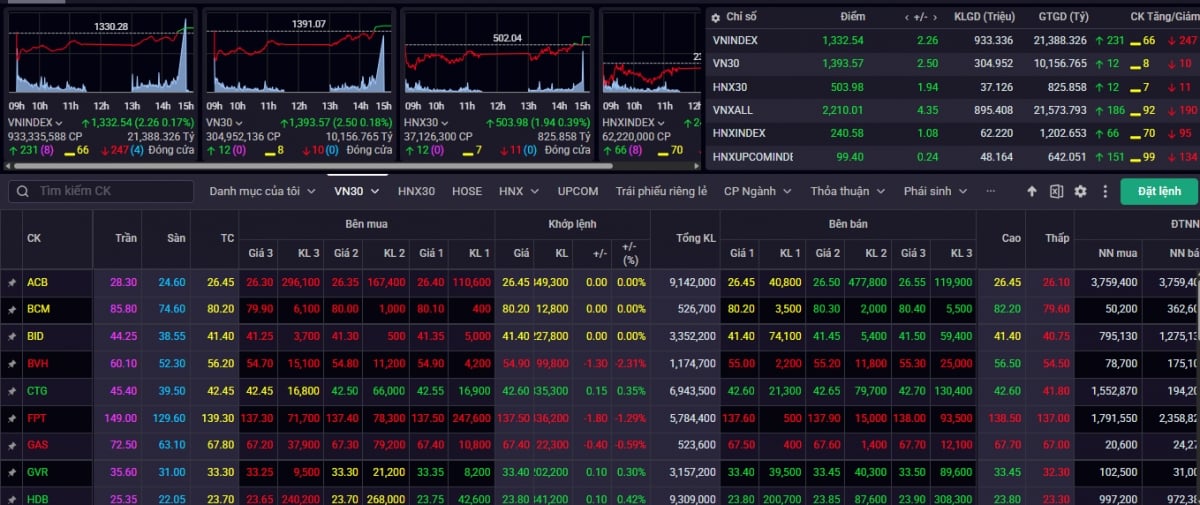The width and height of the screenshot is (1200, 505).
Task: Open the price board settings gear
Action: (1080, 191)
